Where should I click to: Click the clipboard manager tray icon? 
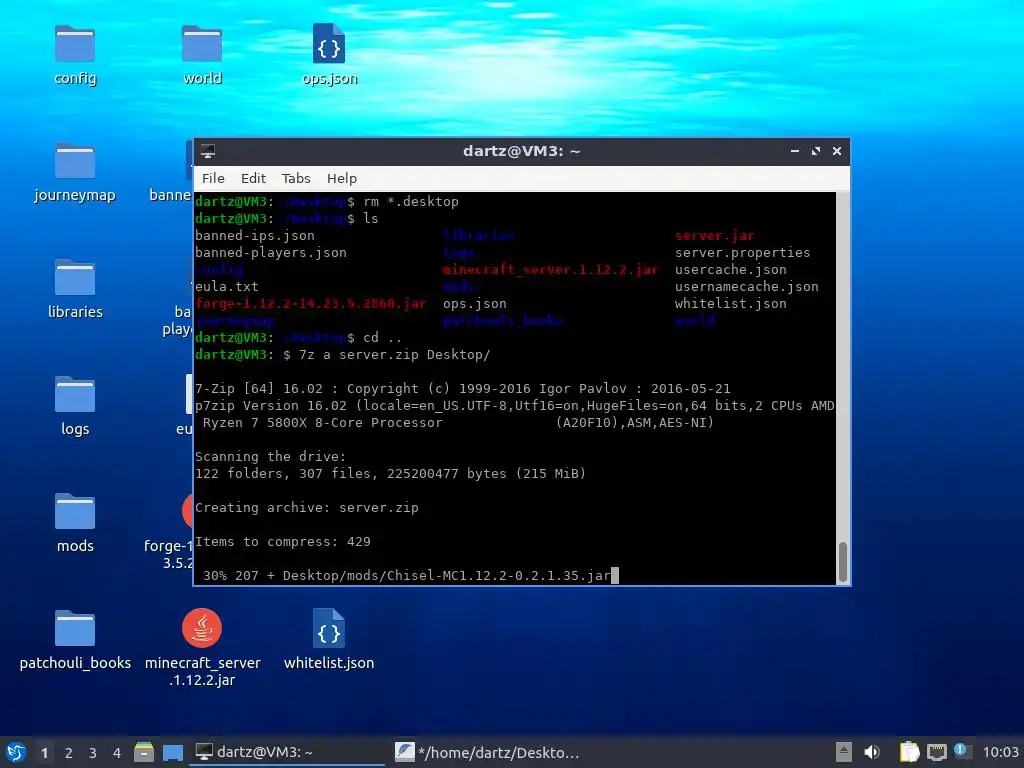coord(909,752)
